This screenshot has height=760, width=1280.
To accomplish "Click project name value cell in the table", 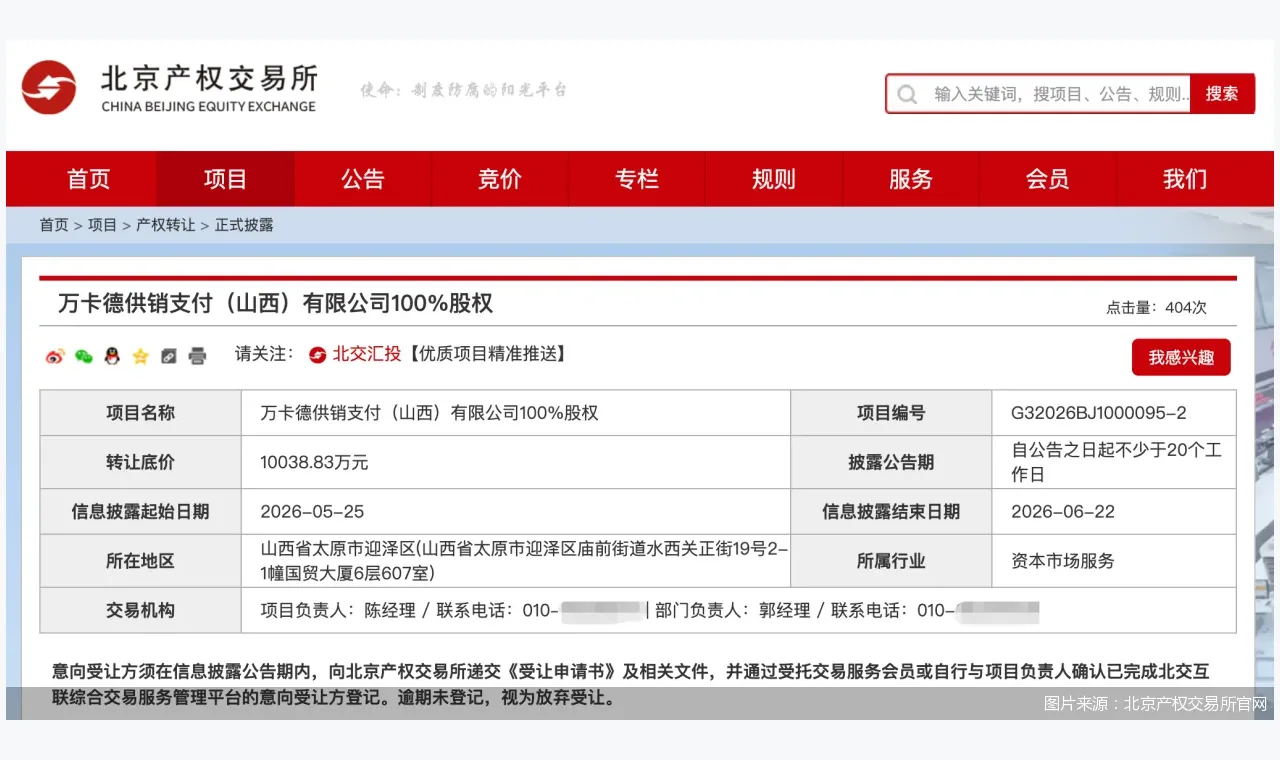I will coord(516,413).
